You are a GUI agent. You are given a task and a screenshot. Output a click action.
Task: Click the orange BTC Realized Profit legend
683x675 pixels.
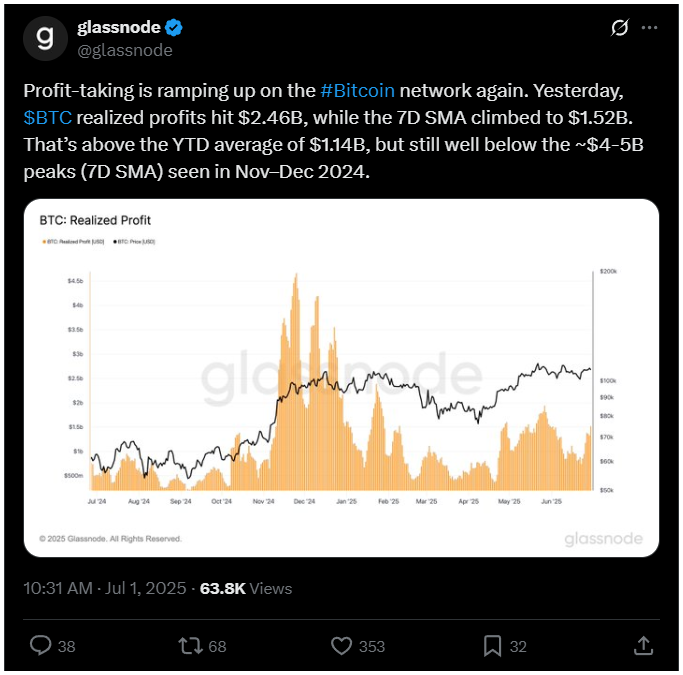point(73,242)
